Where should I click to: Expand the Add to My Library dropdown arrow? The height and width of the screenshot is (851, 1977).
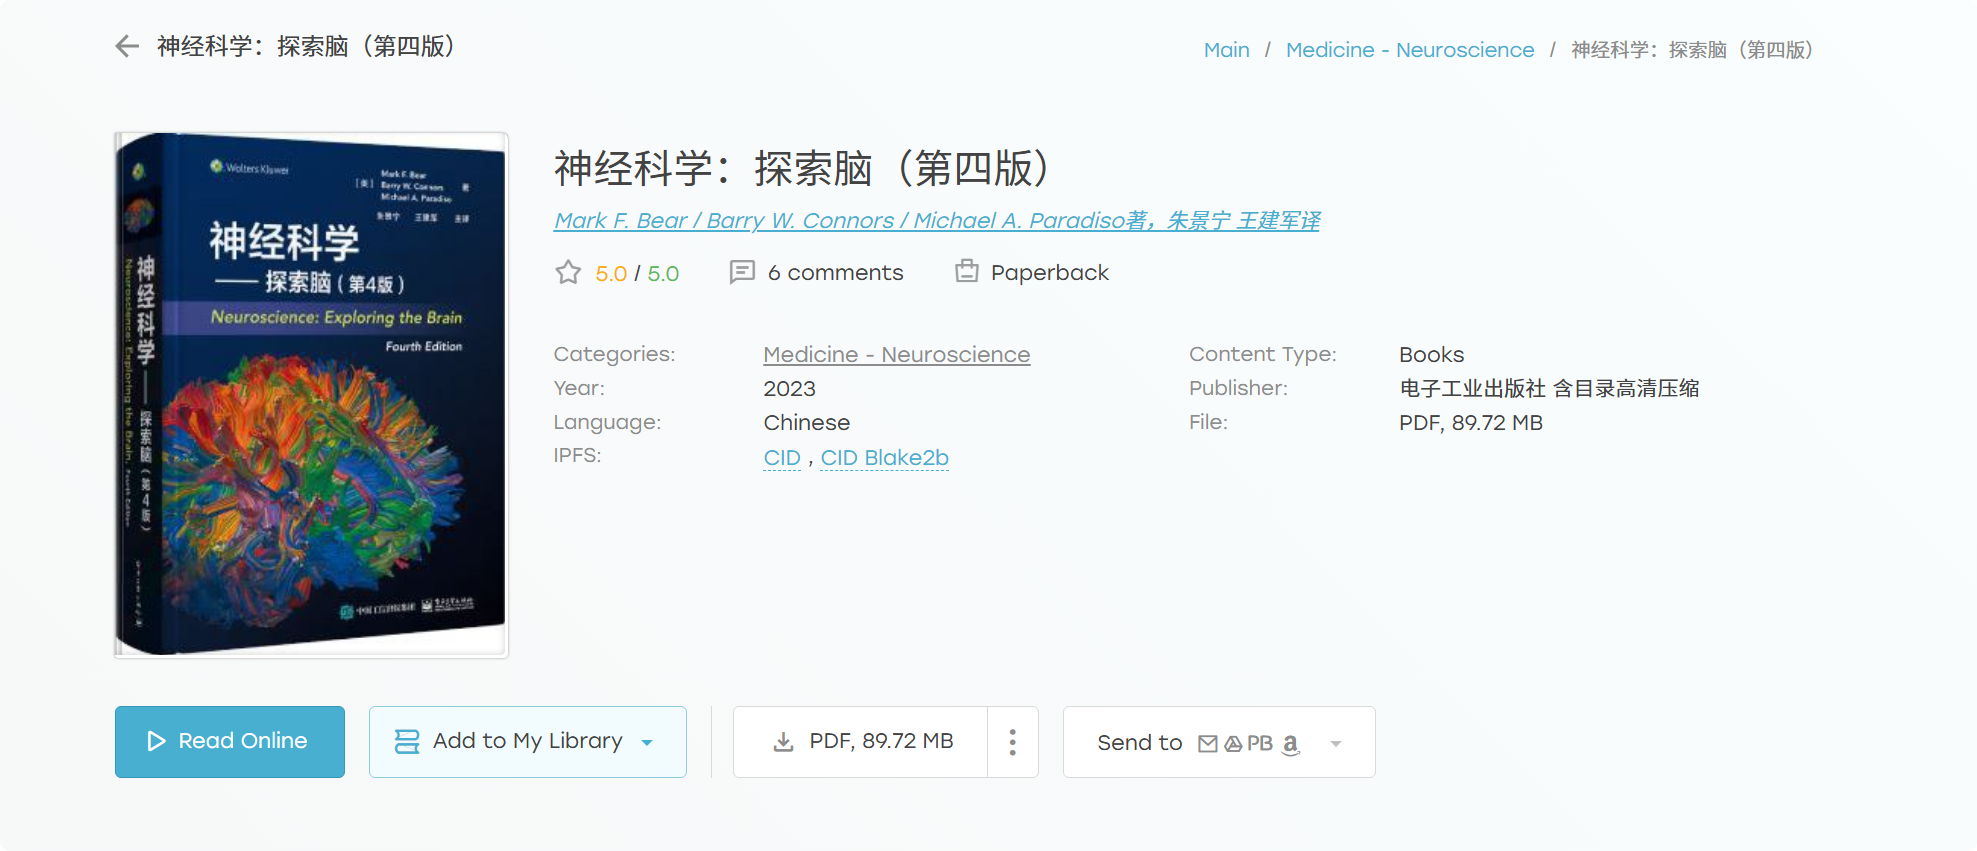point(647,743)
